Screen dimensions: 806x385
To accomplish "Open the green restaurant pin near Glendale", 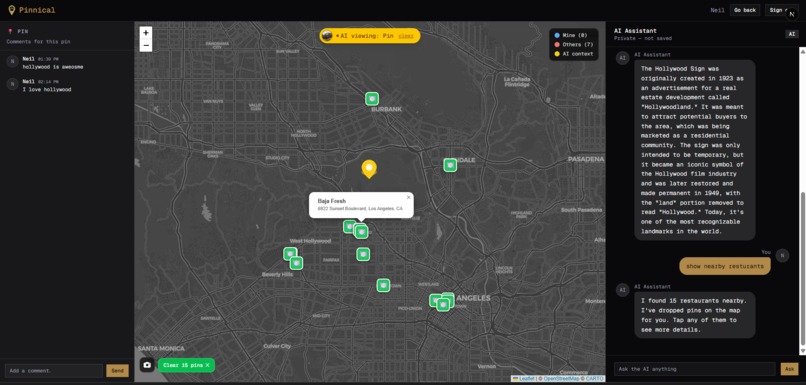I will click(450, 165).
